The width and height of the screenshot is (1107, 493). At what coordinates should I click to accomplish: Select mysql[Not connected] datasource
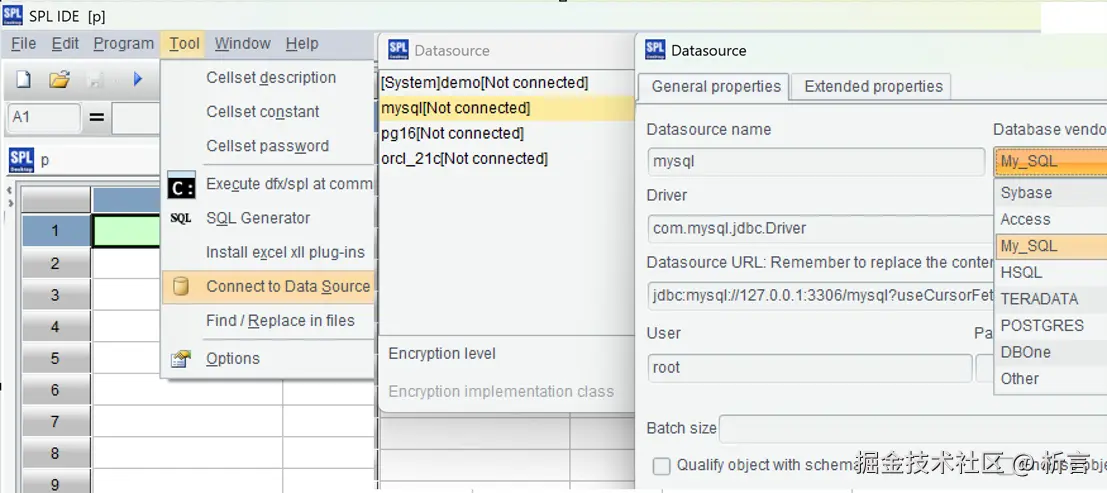(506, 108)
